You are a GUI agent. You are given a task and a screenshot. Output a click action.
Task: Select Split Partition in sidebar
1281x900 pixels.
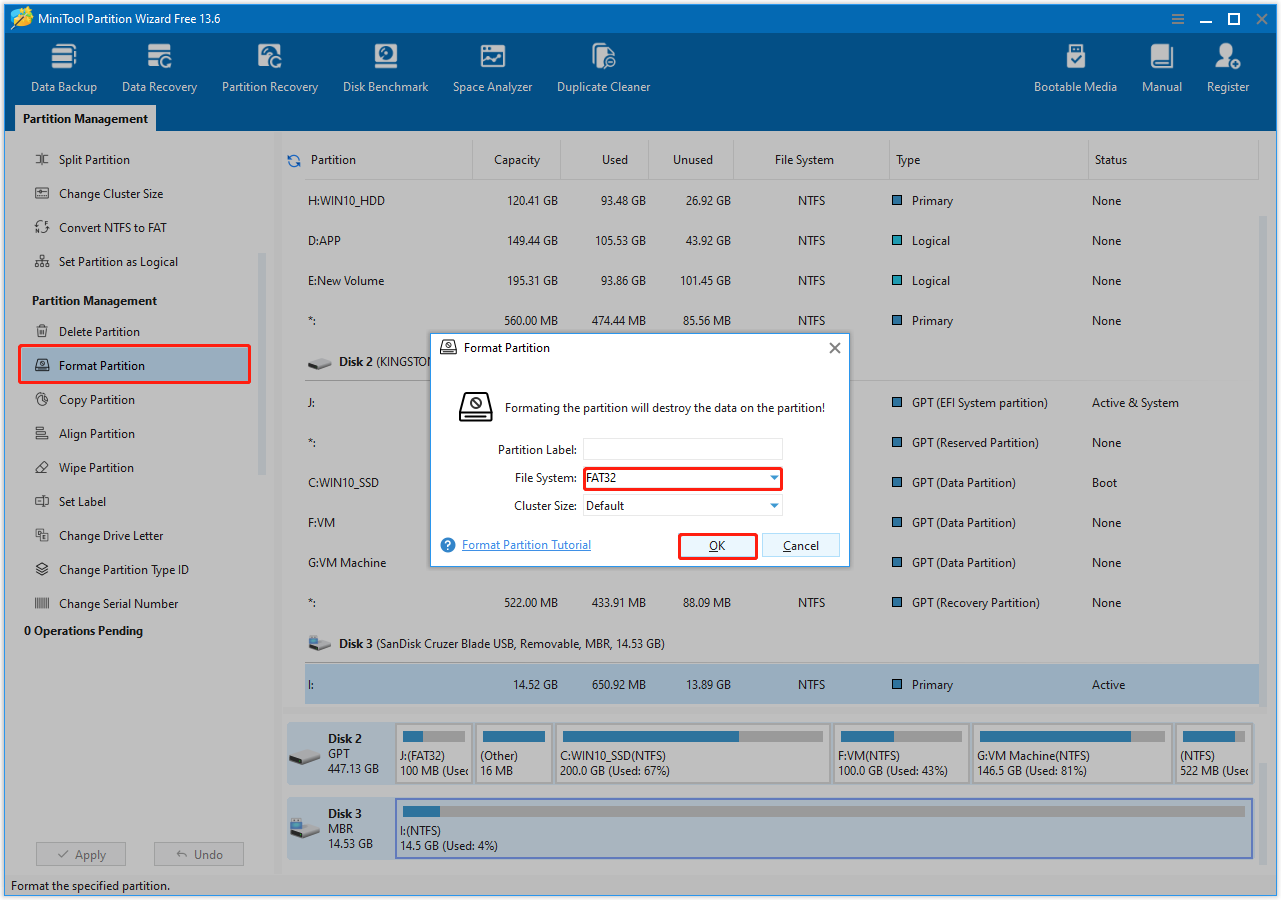[x=94, y=160]
